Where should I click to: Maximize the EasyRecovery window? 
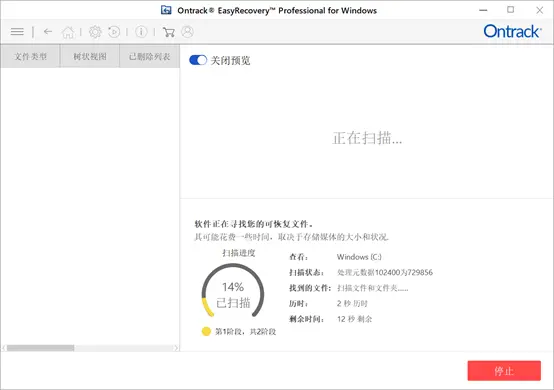(x=511, y=10)
